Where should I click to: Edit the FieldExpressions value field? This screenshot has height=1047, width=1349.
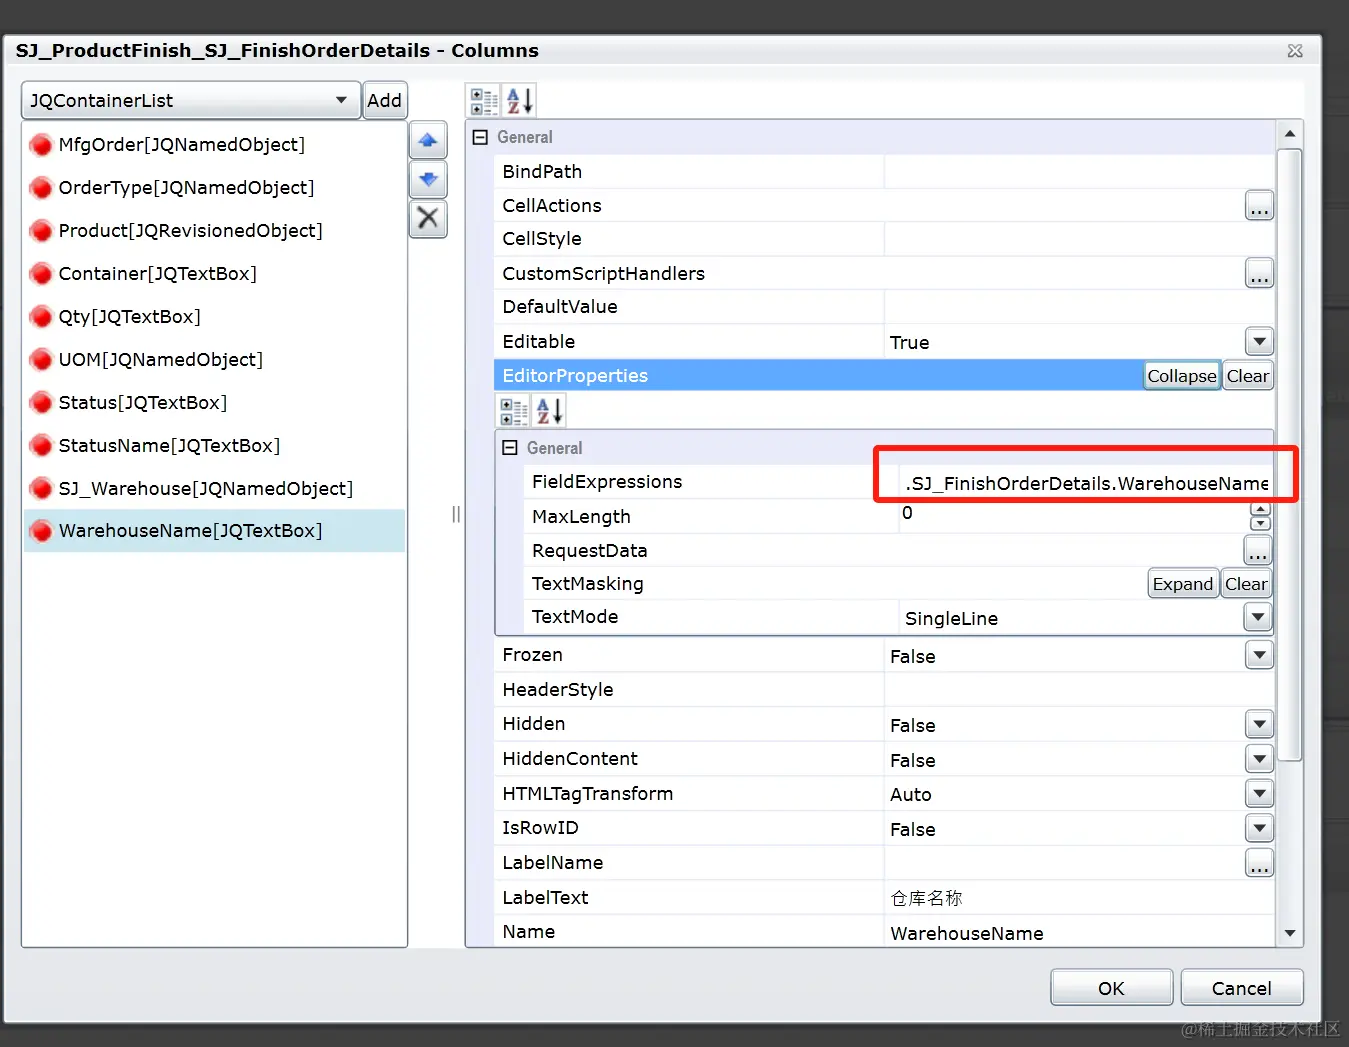1085,484
